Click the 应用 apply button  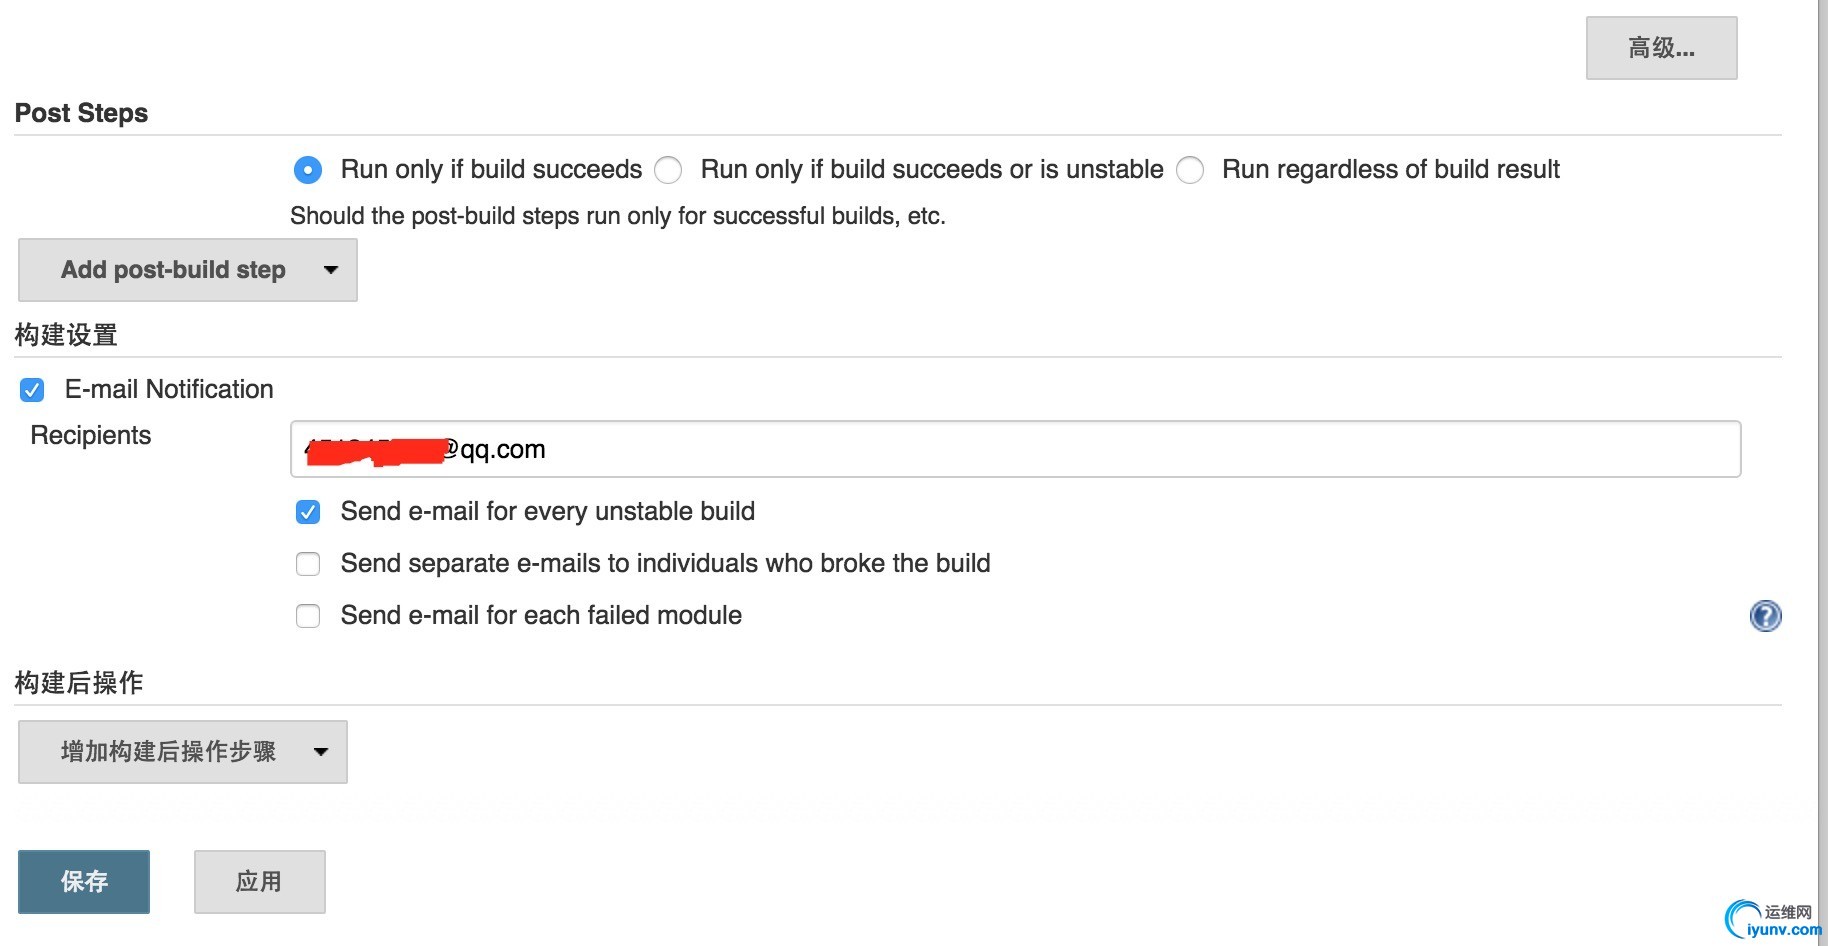[x=259, y=882]
